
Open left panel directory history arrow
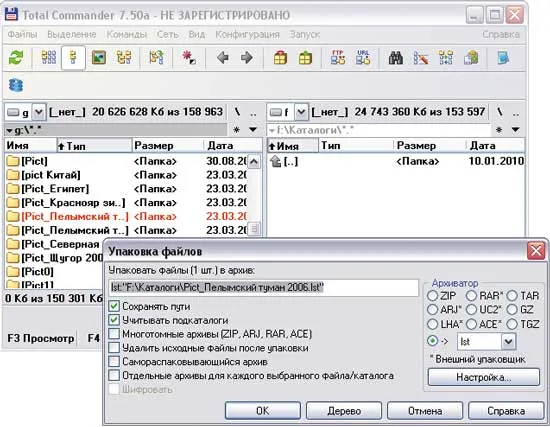click(253, 130)
